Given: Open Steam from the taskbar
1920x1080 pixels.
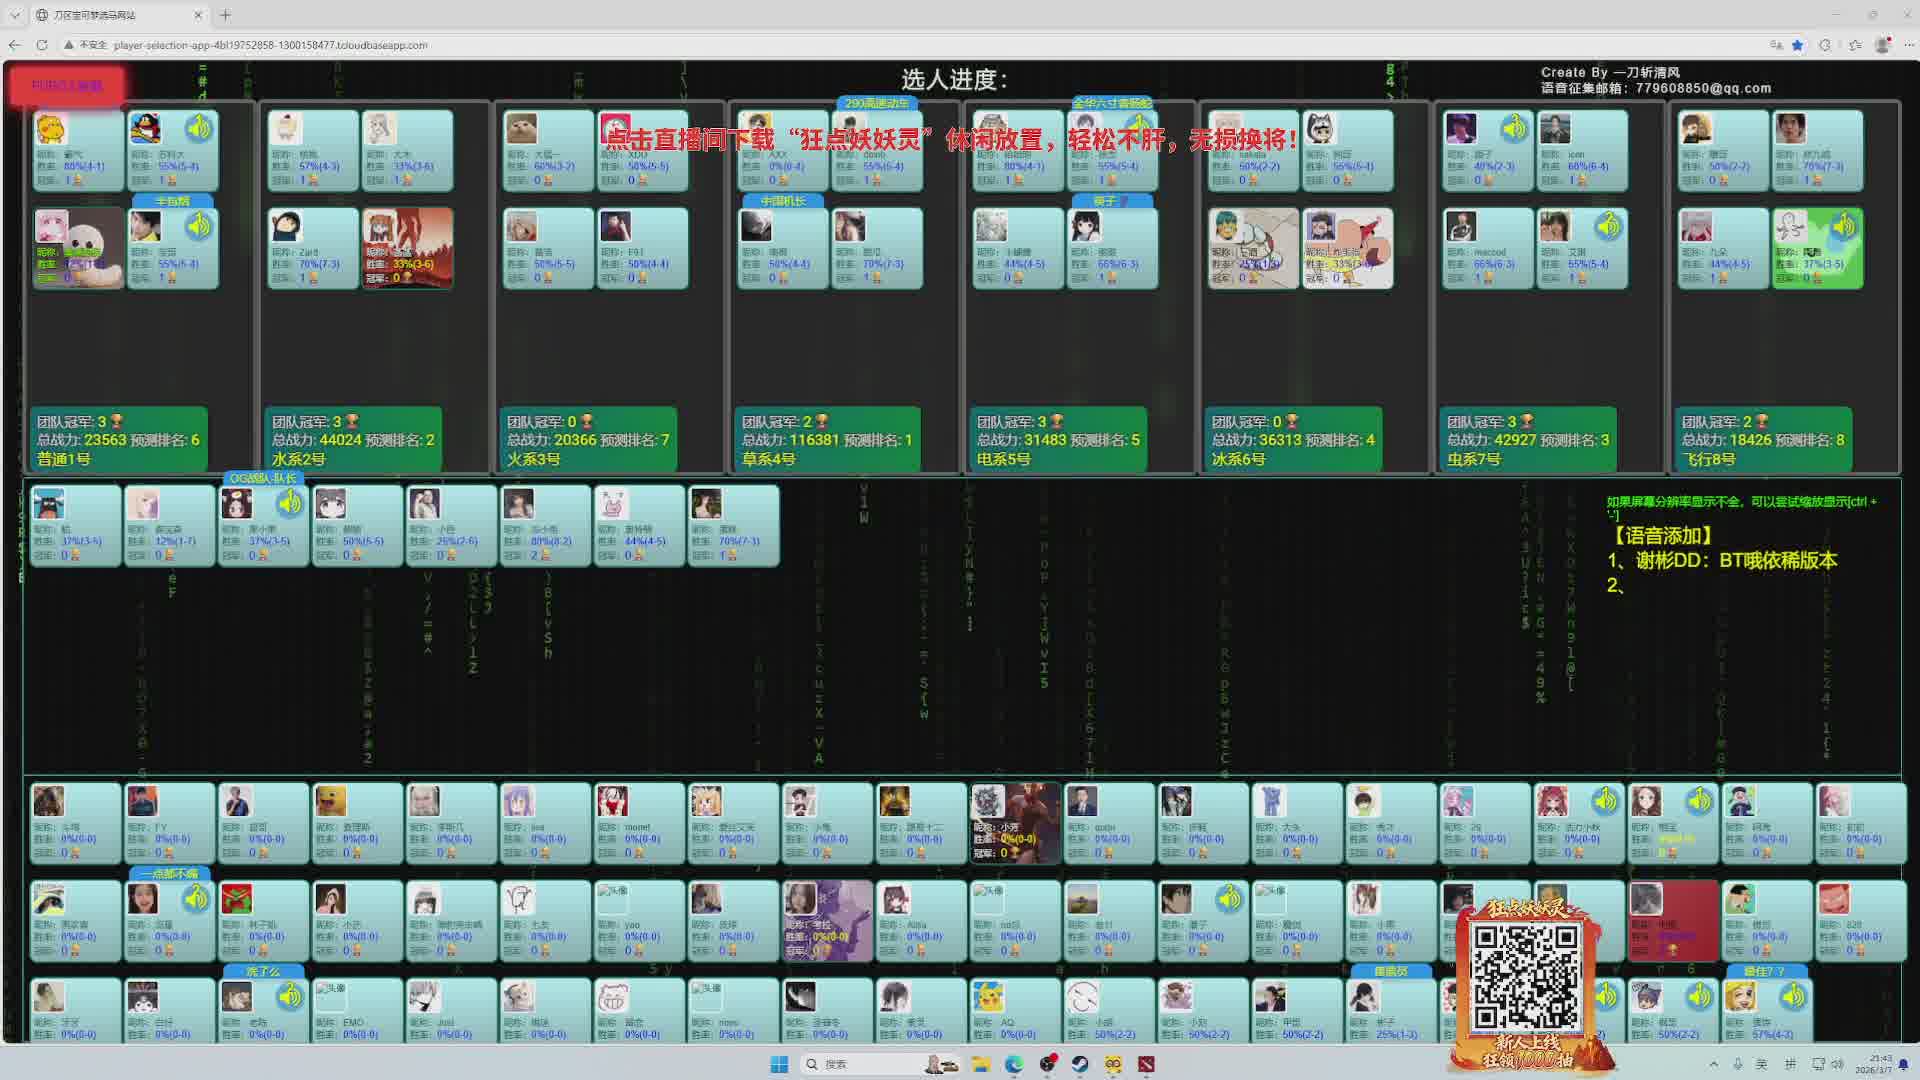Looking at the screenshot, I should click(x=1080, y=1064).
